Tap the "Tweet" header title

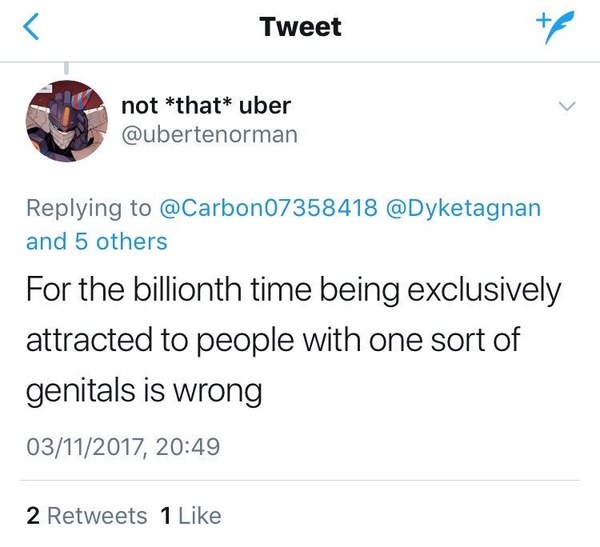(x=300, y=27)
